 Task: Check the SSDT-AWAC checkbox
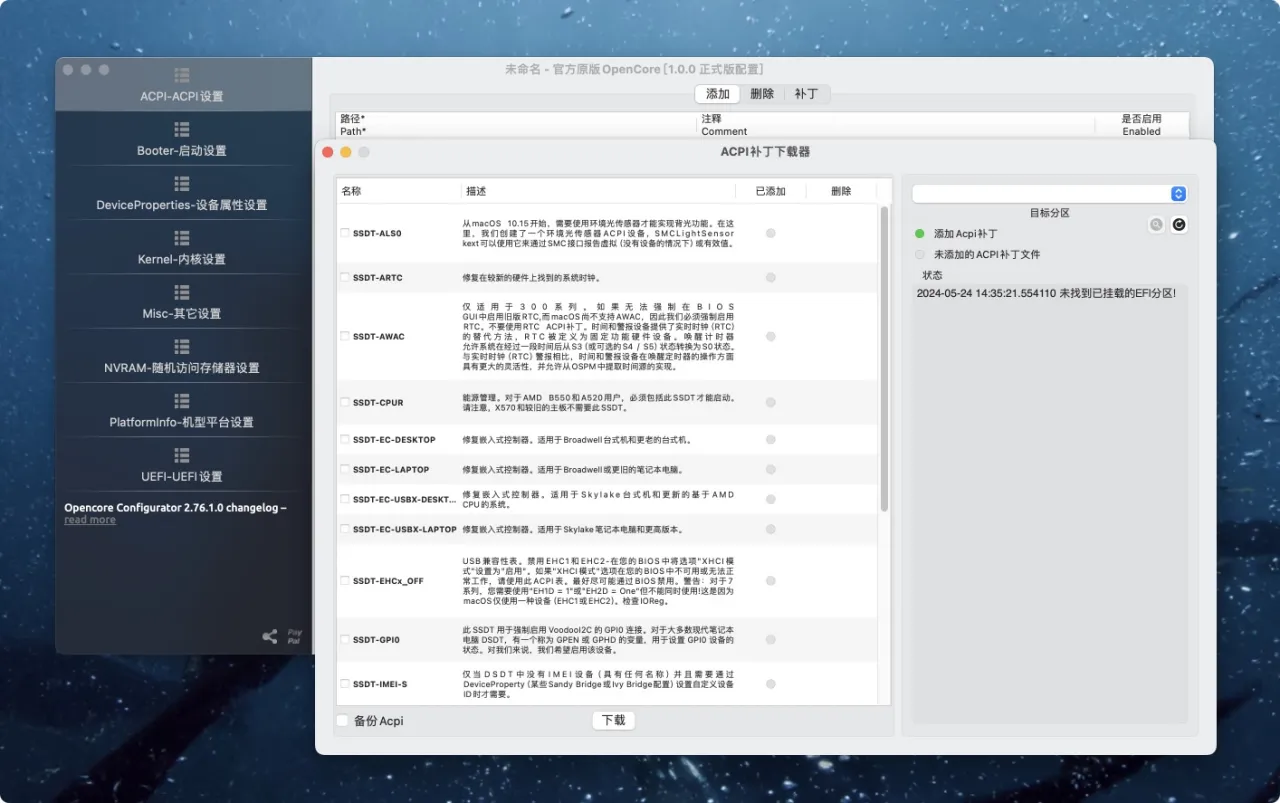(x=345, y=336)
